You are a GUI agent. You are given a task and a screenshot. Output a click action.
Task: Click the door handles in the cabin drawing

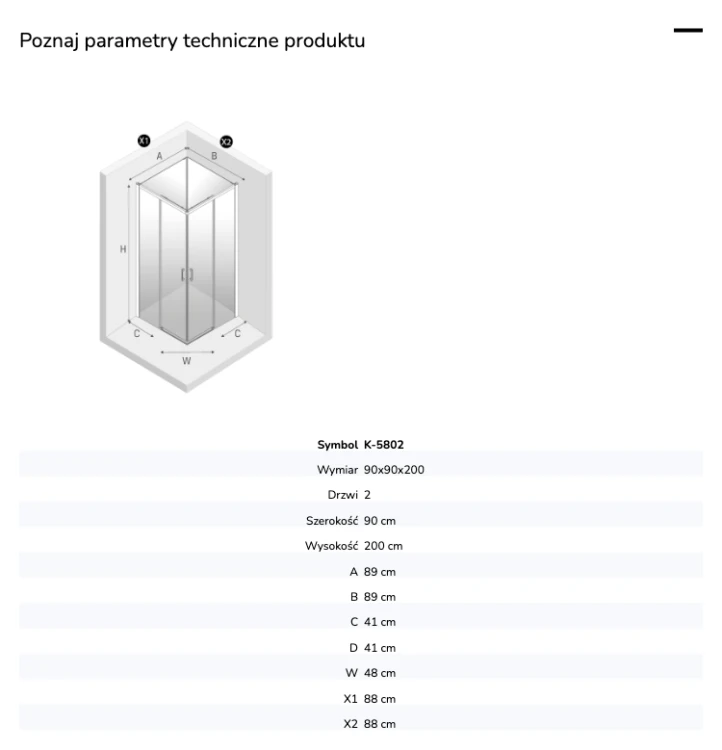(187, 275)
